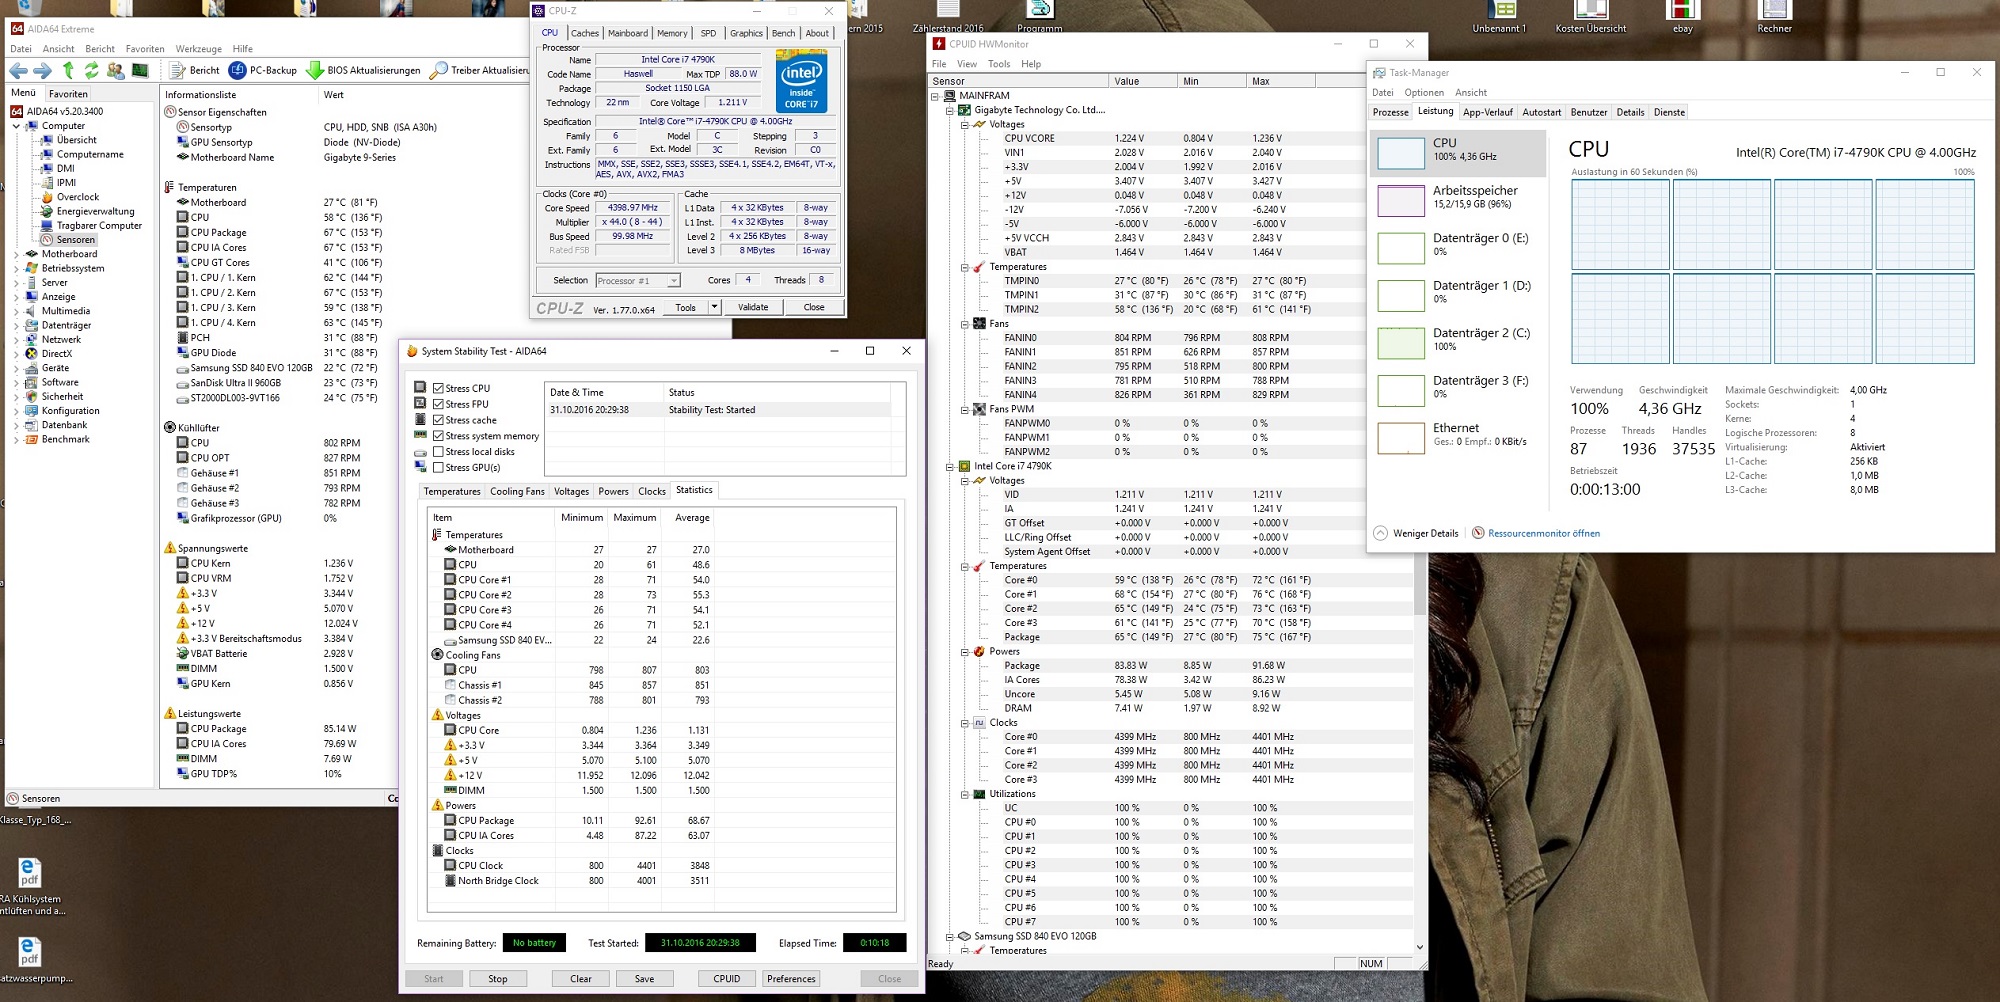2000x1002 pixels.
Task: Open Preferences in the Stability Test window
Action: [x=791, y=979]
